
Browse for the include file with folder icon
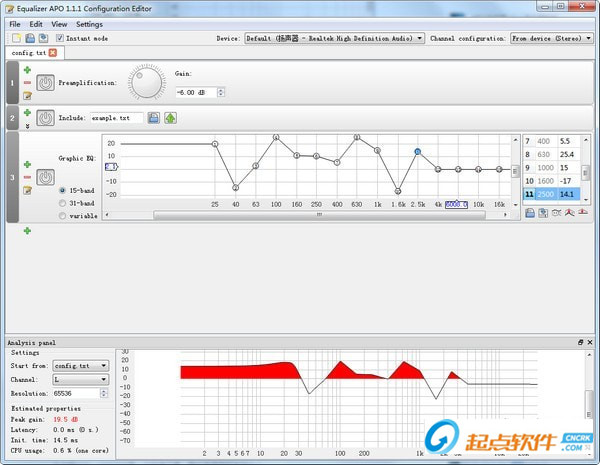(x=153, y=118)
